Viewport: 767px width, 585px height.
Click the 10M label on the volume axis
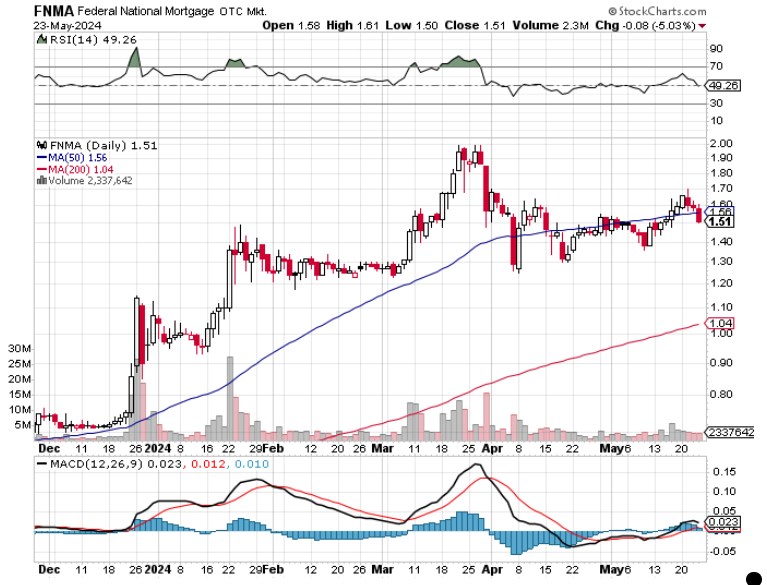[x=20, y=410]
